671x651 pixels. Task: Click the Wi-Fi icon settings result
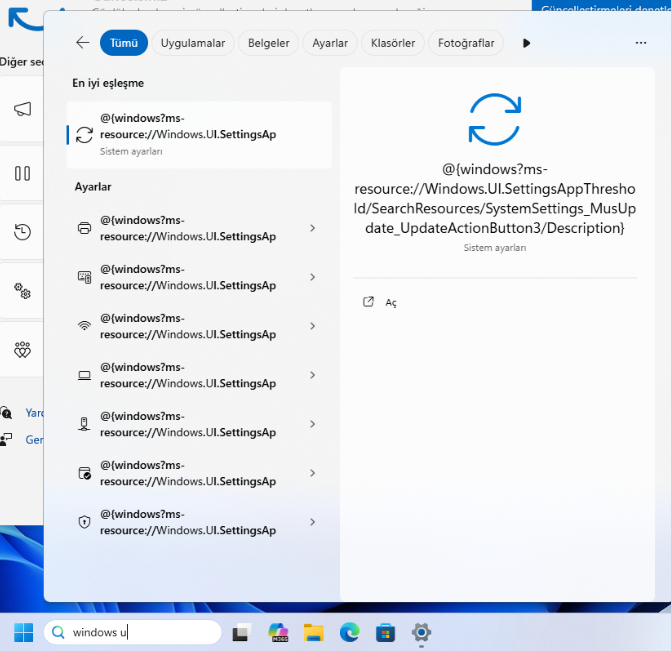[x=84, y=326]
